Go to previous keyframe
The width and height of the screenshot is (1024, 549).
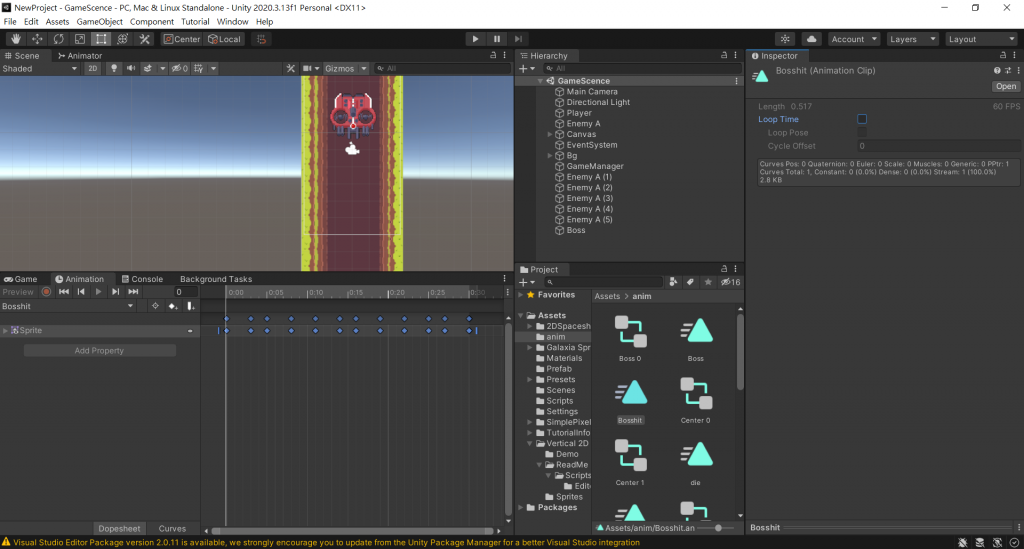(81, 292)
